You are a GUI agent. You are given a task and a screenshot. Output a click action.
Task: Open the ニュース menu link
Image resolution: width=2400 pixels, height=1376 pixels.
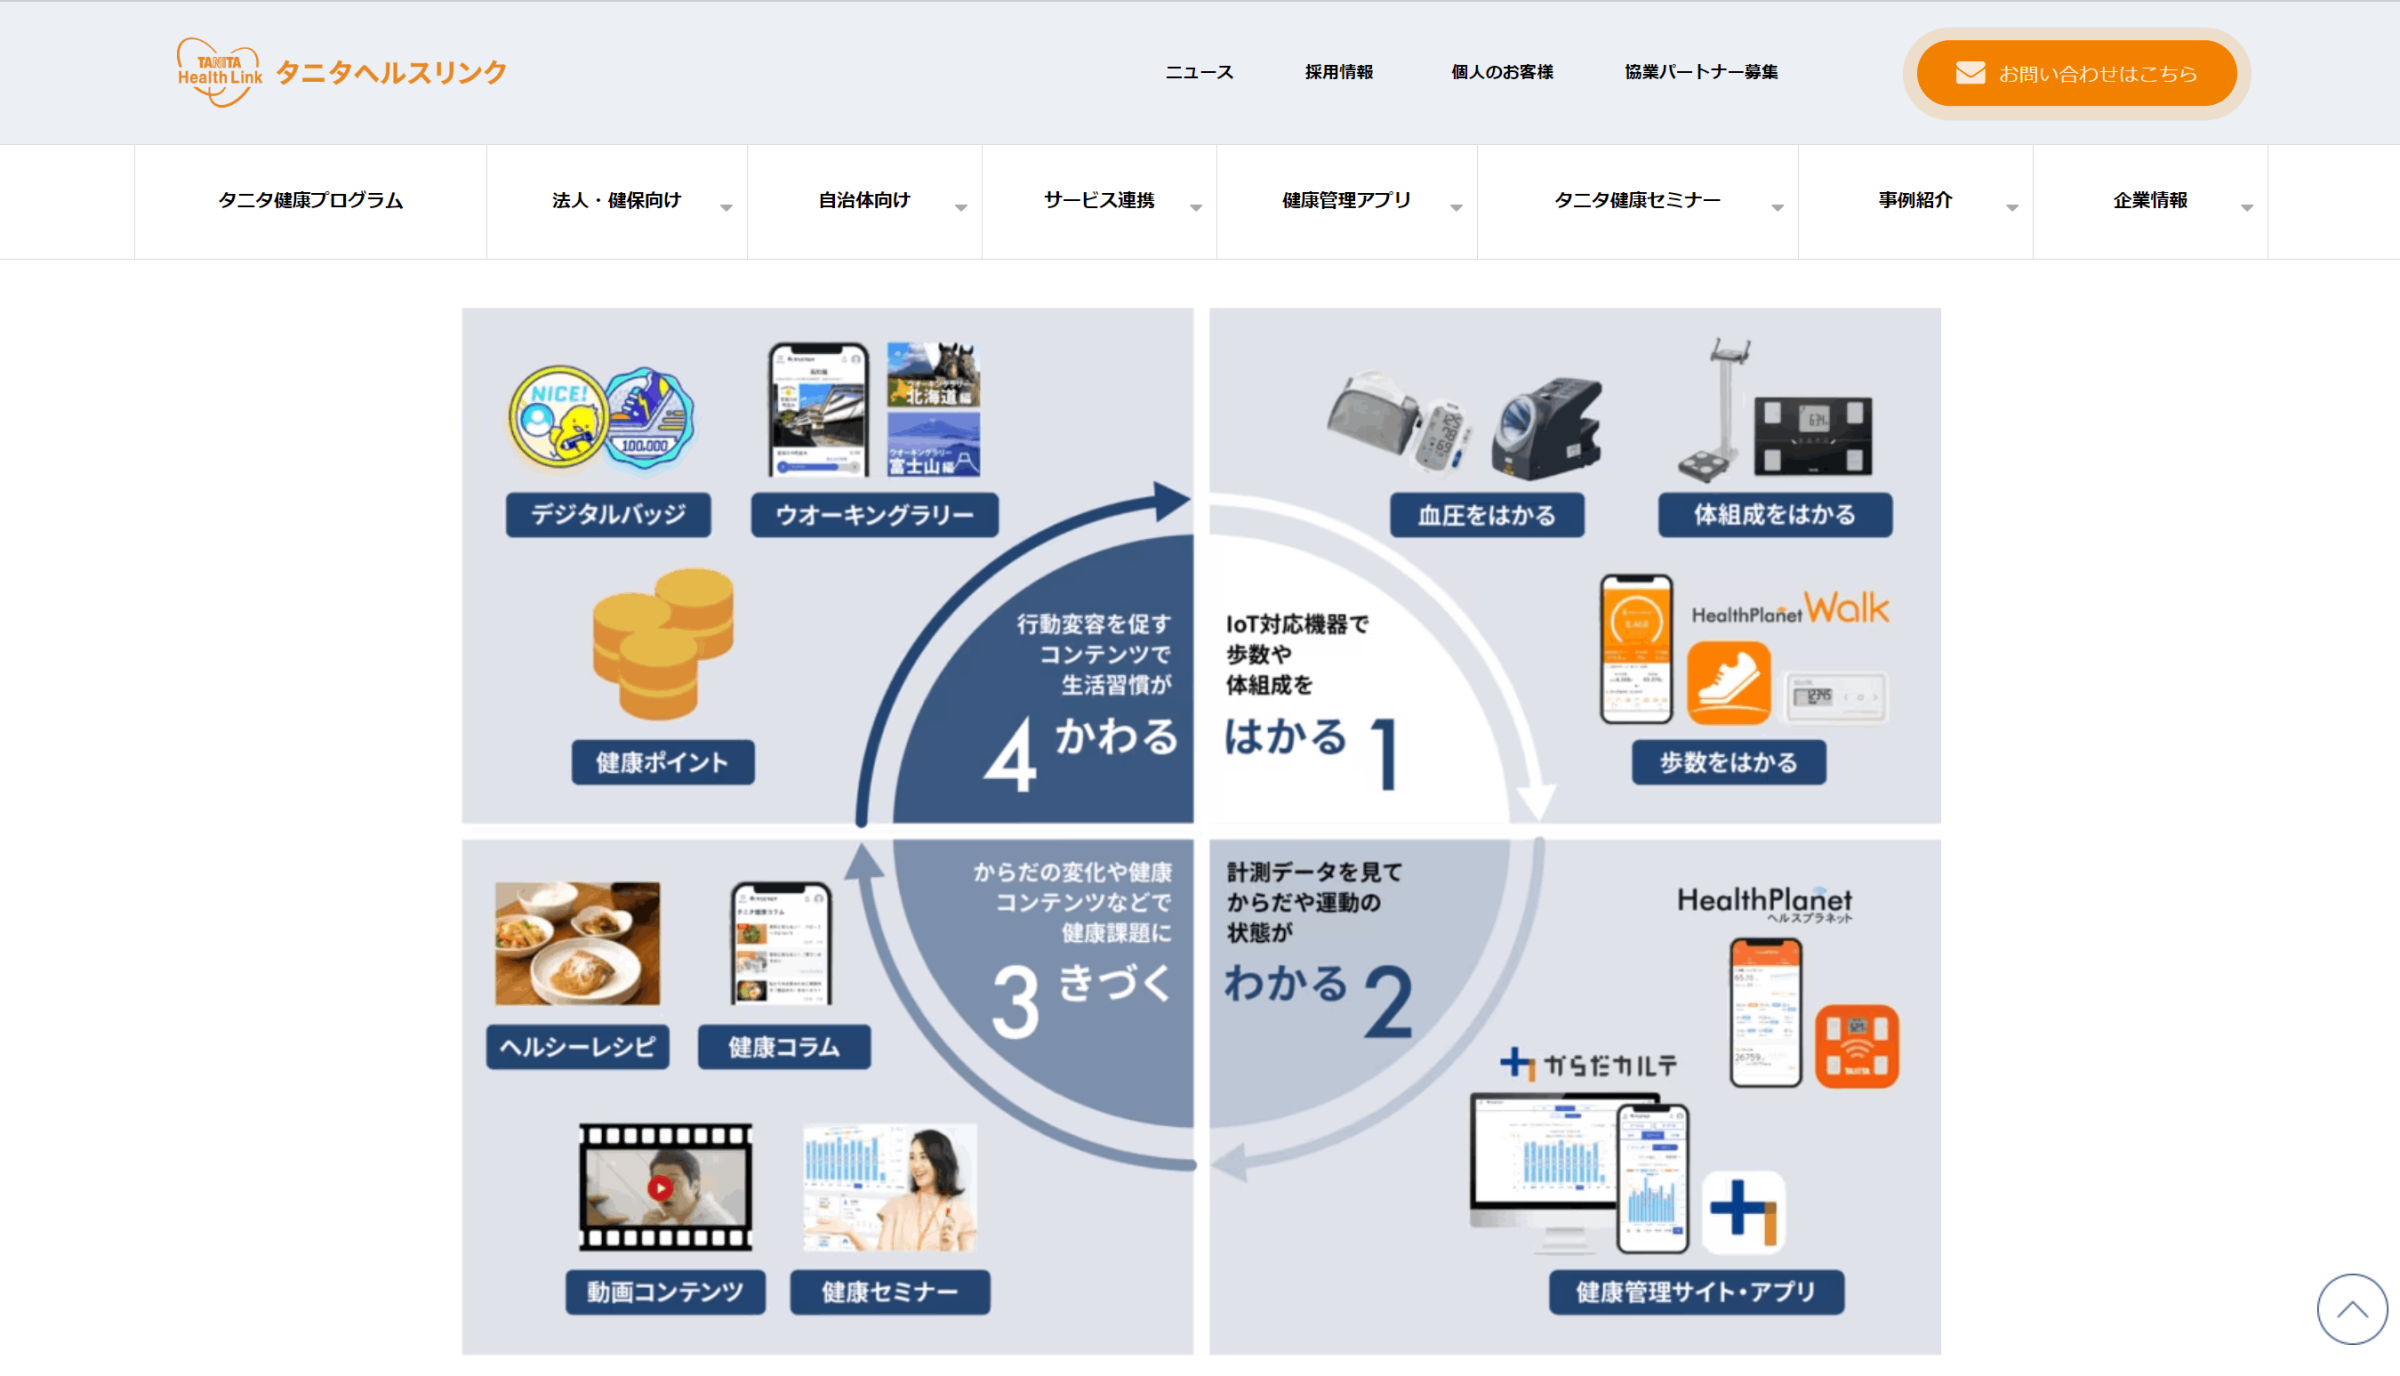1199,72
